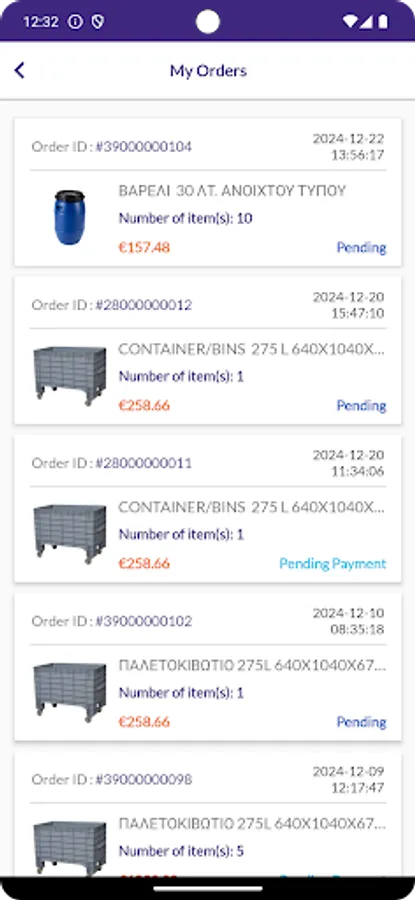The height and width of the screenshot is (900, 415).
Task: Open Order ID #2800000011
Action: click(x=112, y=463)
